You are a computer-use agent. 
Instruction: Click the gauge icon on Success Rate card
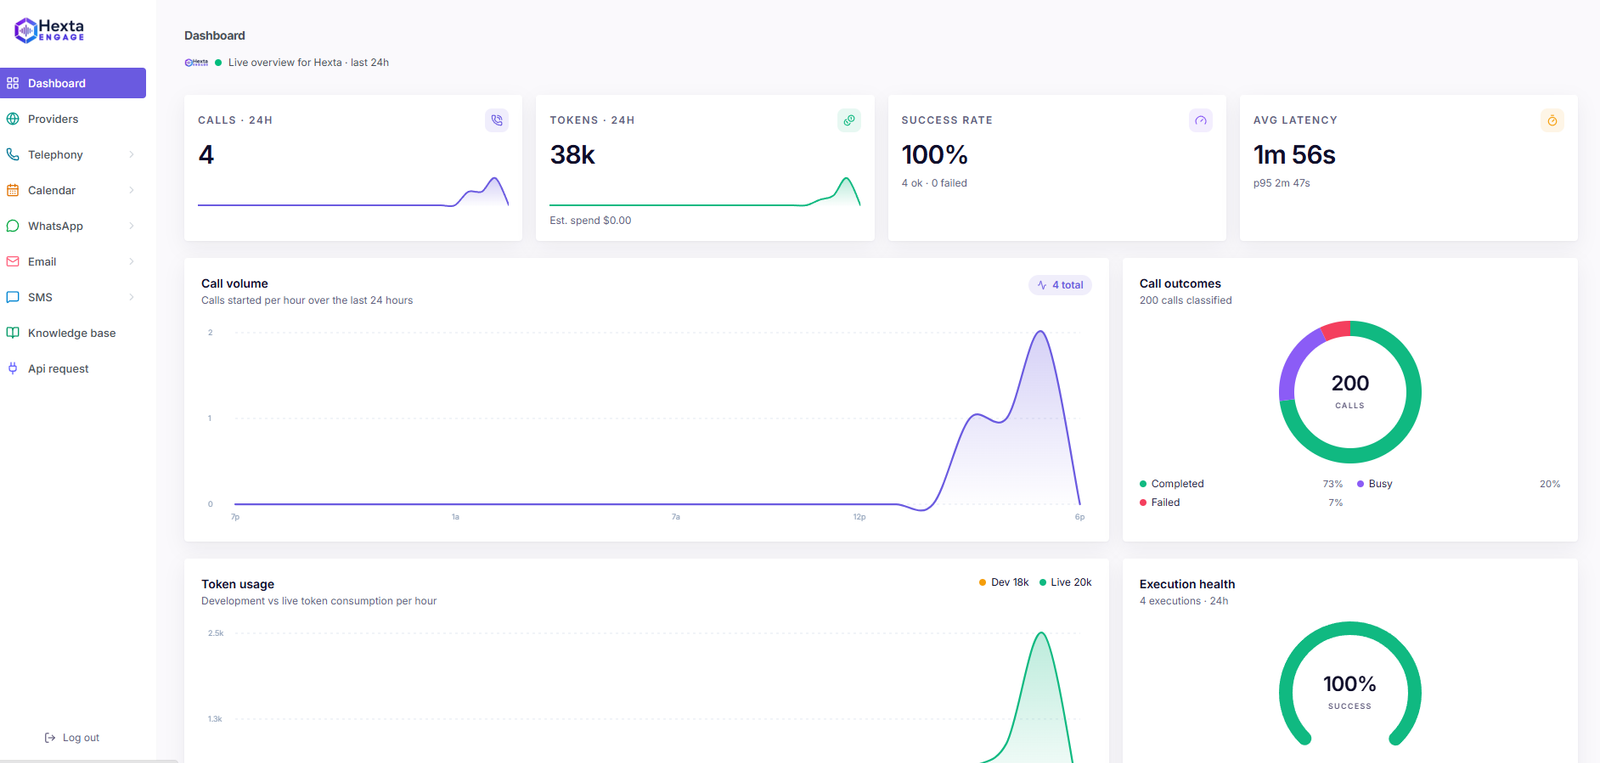pos(1201,120)
